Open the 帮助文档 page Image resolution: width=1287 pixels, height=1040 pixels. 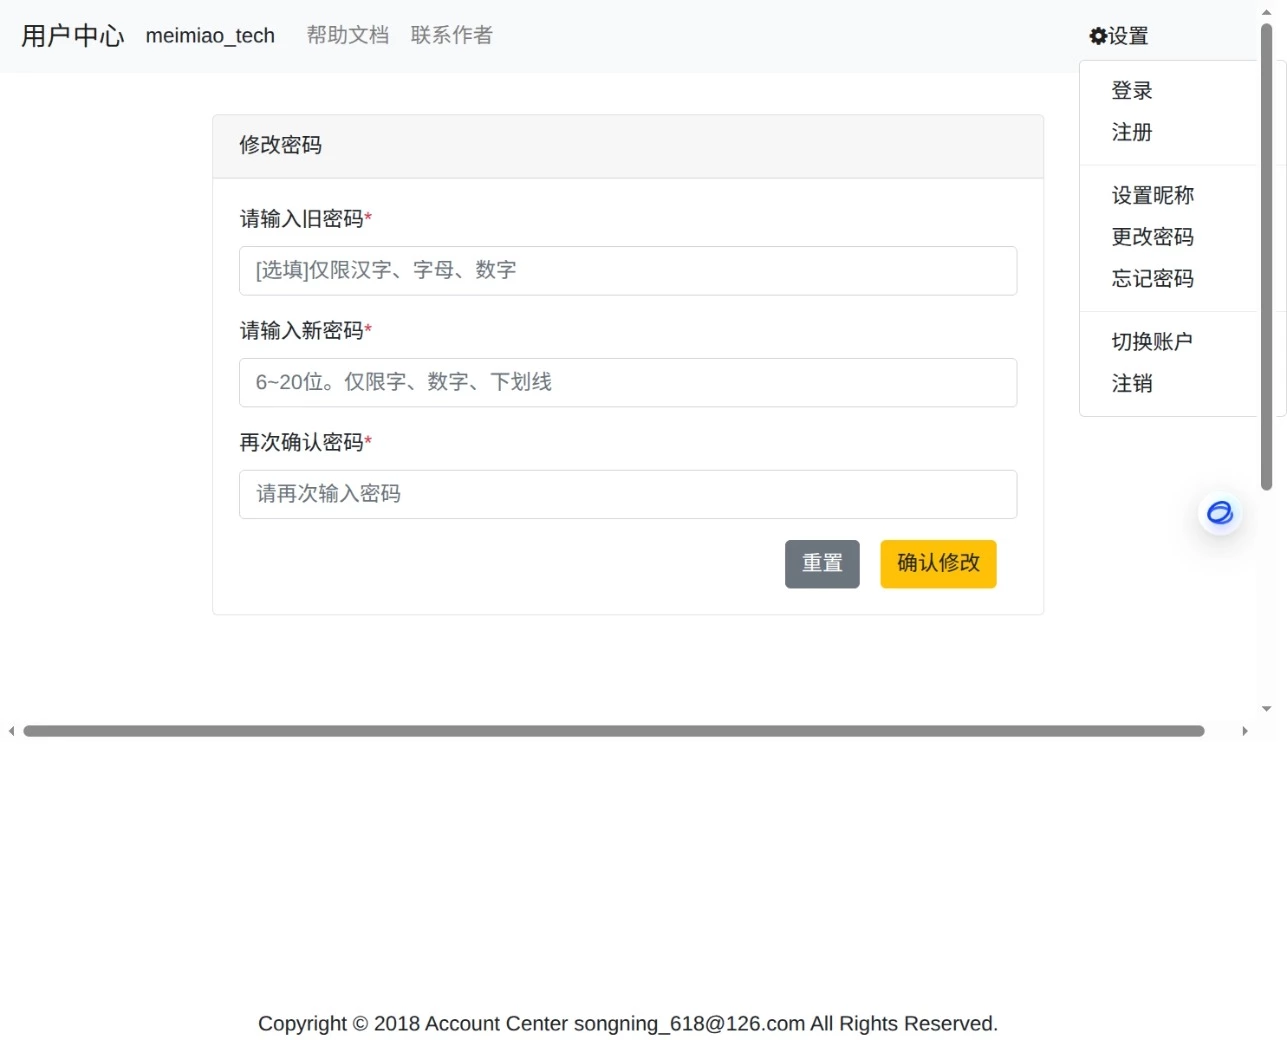[347, 35]
